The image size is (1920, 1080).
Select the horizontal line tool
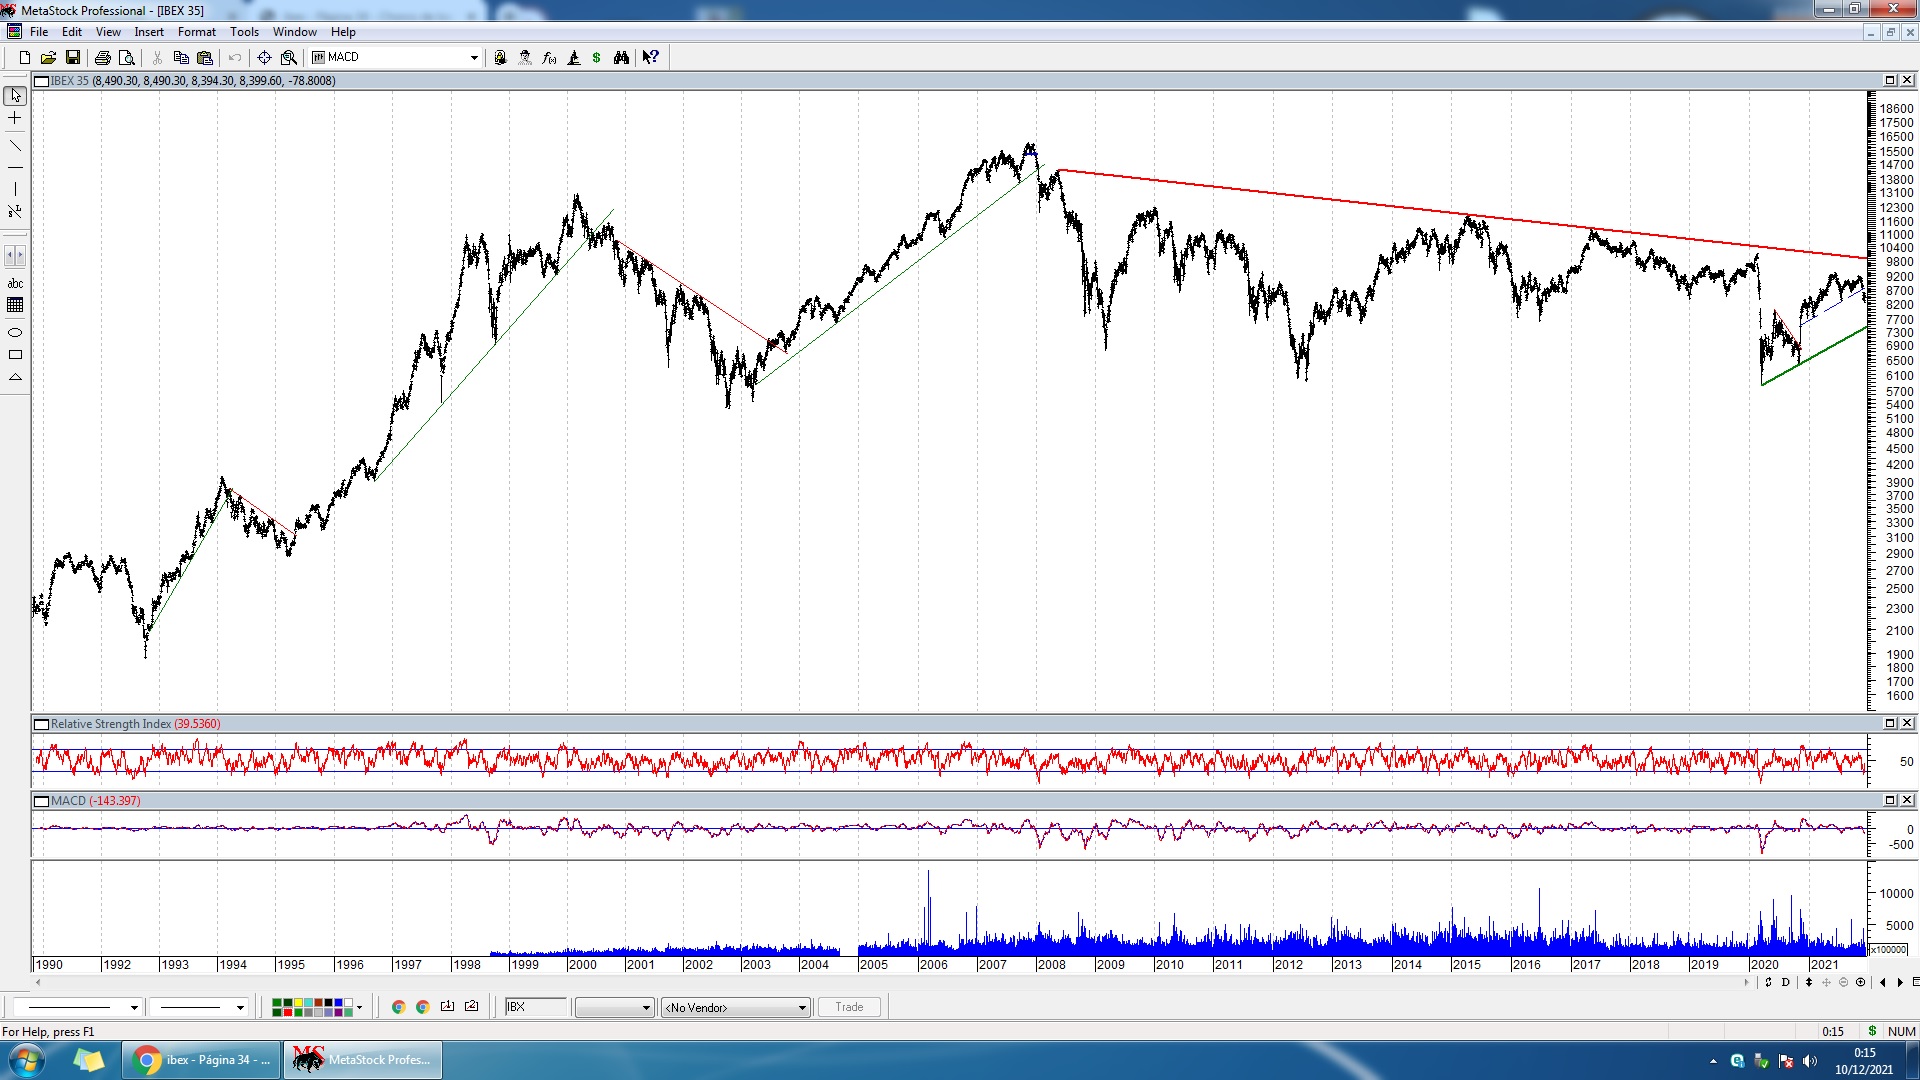(x=15, y=167)
